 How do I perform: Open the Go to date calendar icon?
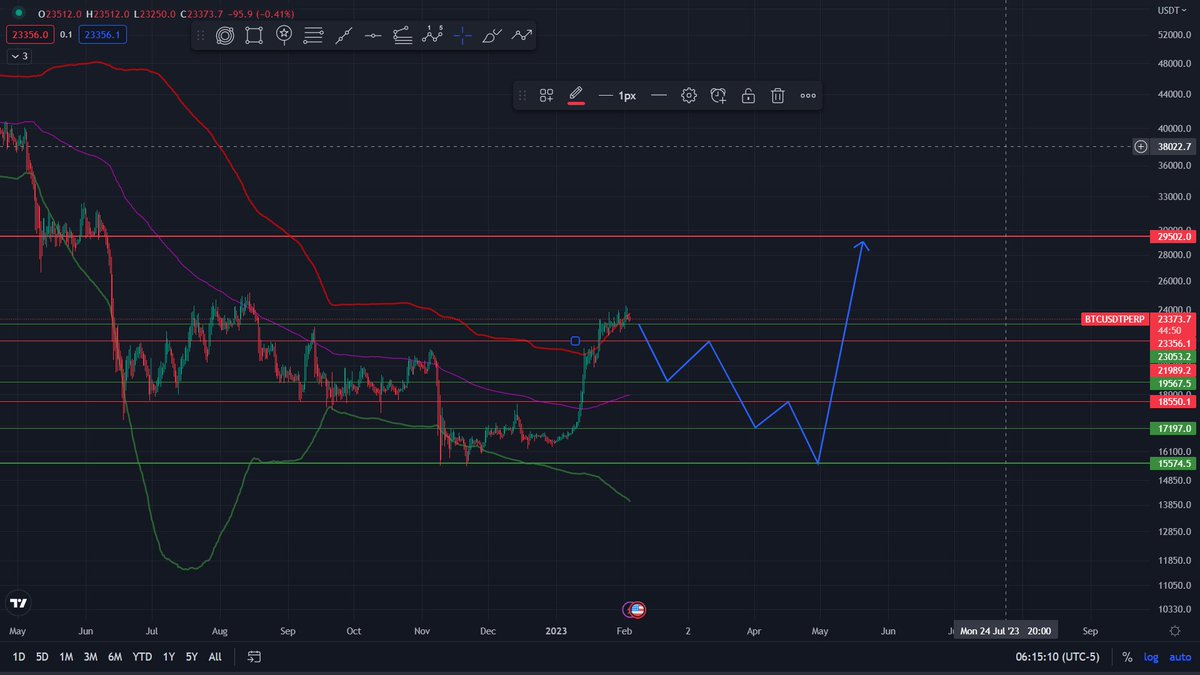[254, 657]
